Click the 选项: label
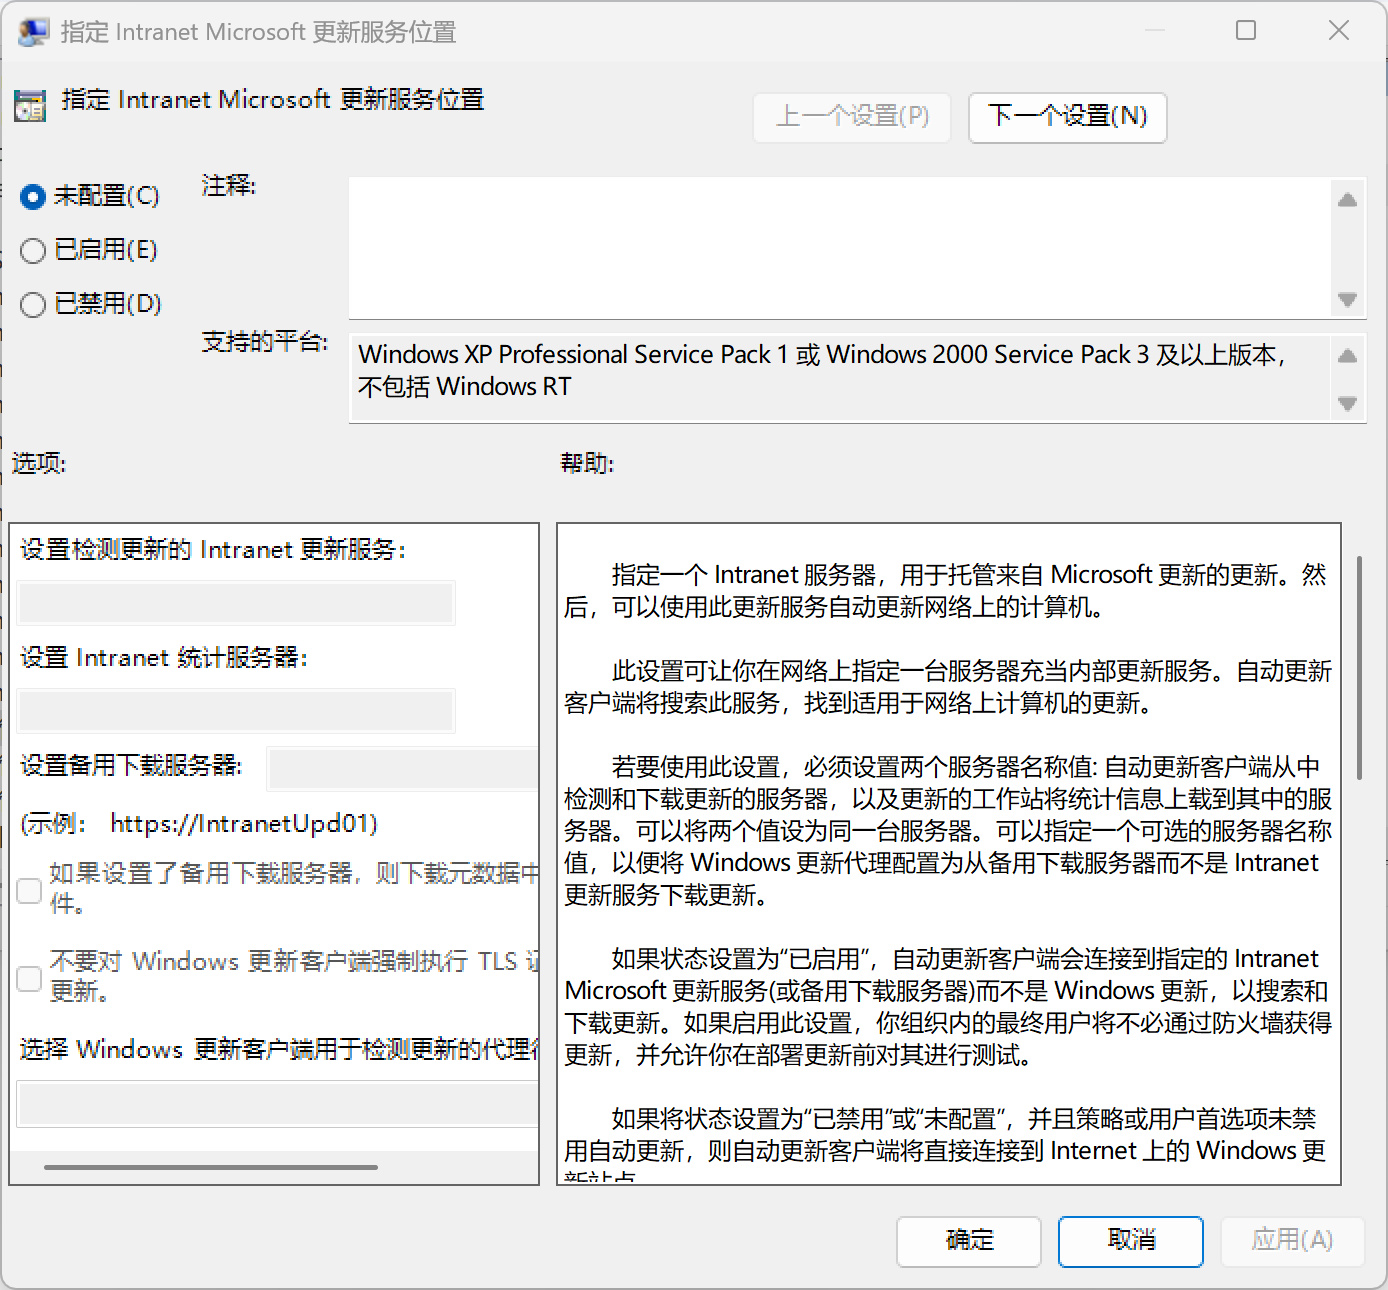1388x1290 pixels. [39, 463]
